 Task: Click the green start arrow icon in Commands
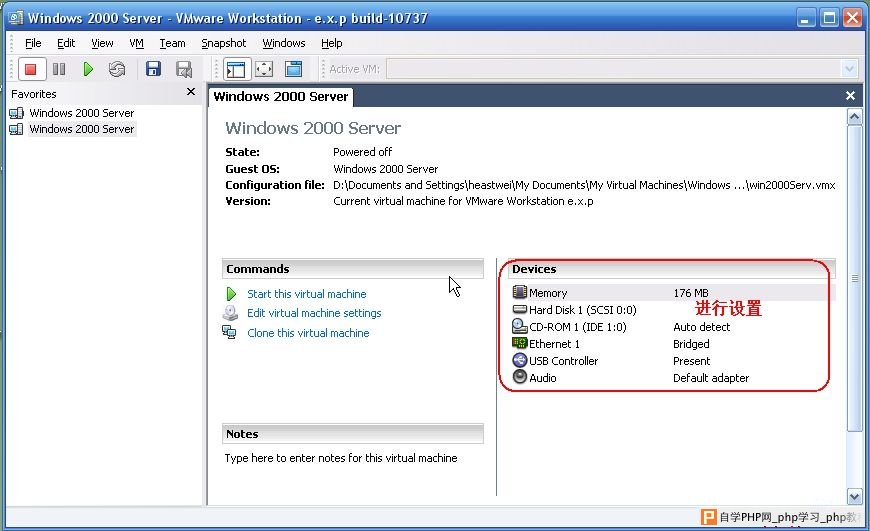tap(231, 294)
